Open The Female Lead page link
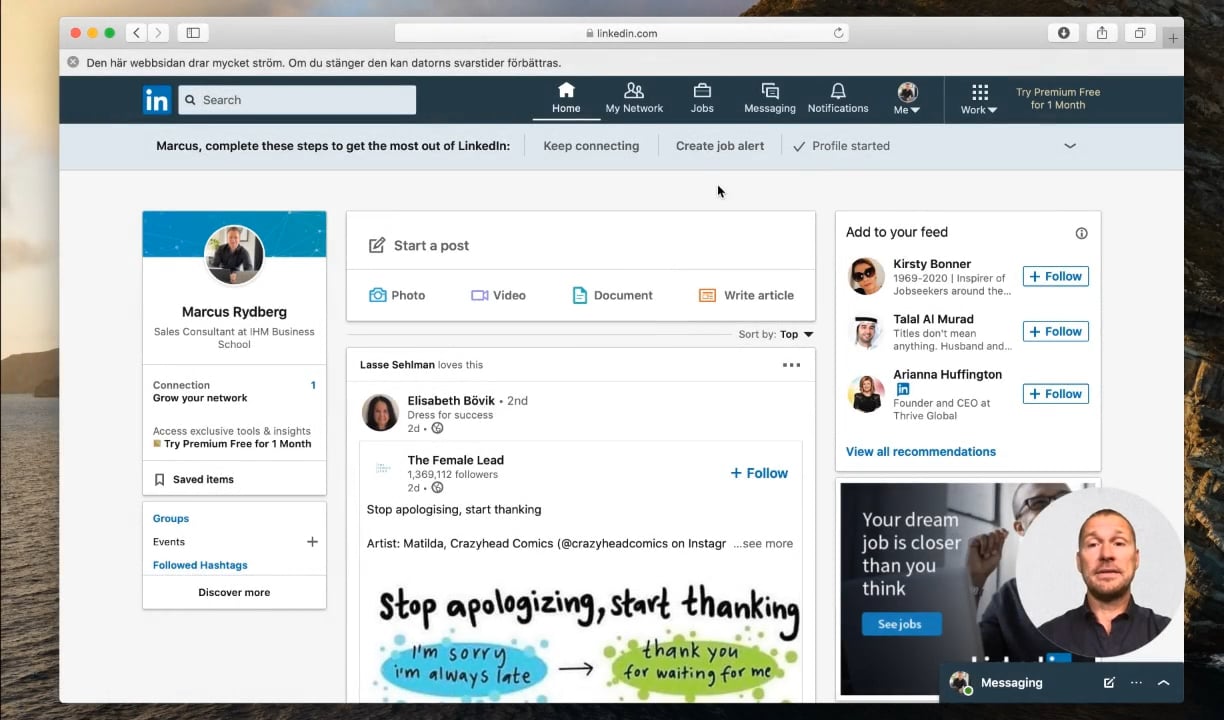Image resolution: width=1224 pixels, height=720 pixels. tap(456, 460)
